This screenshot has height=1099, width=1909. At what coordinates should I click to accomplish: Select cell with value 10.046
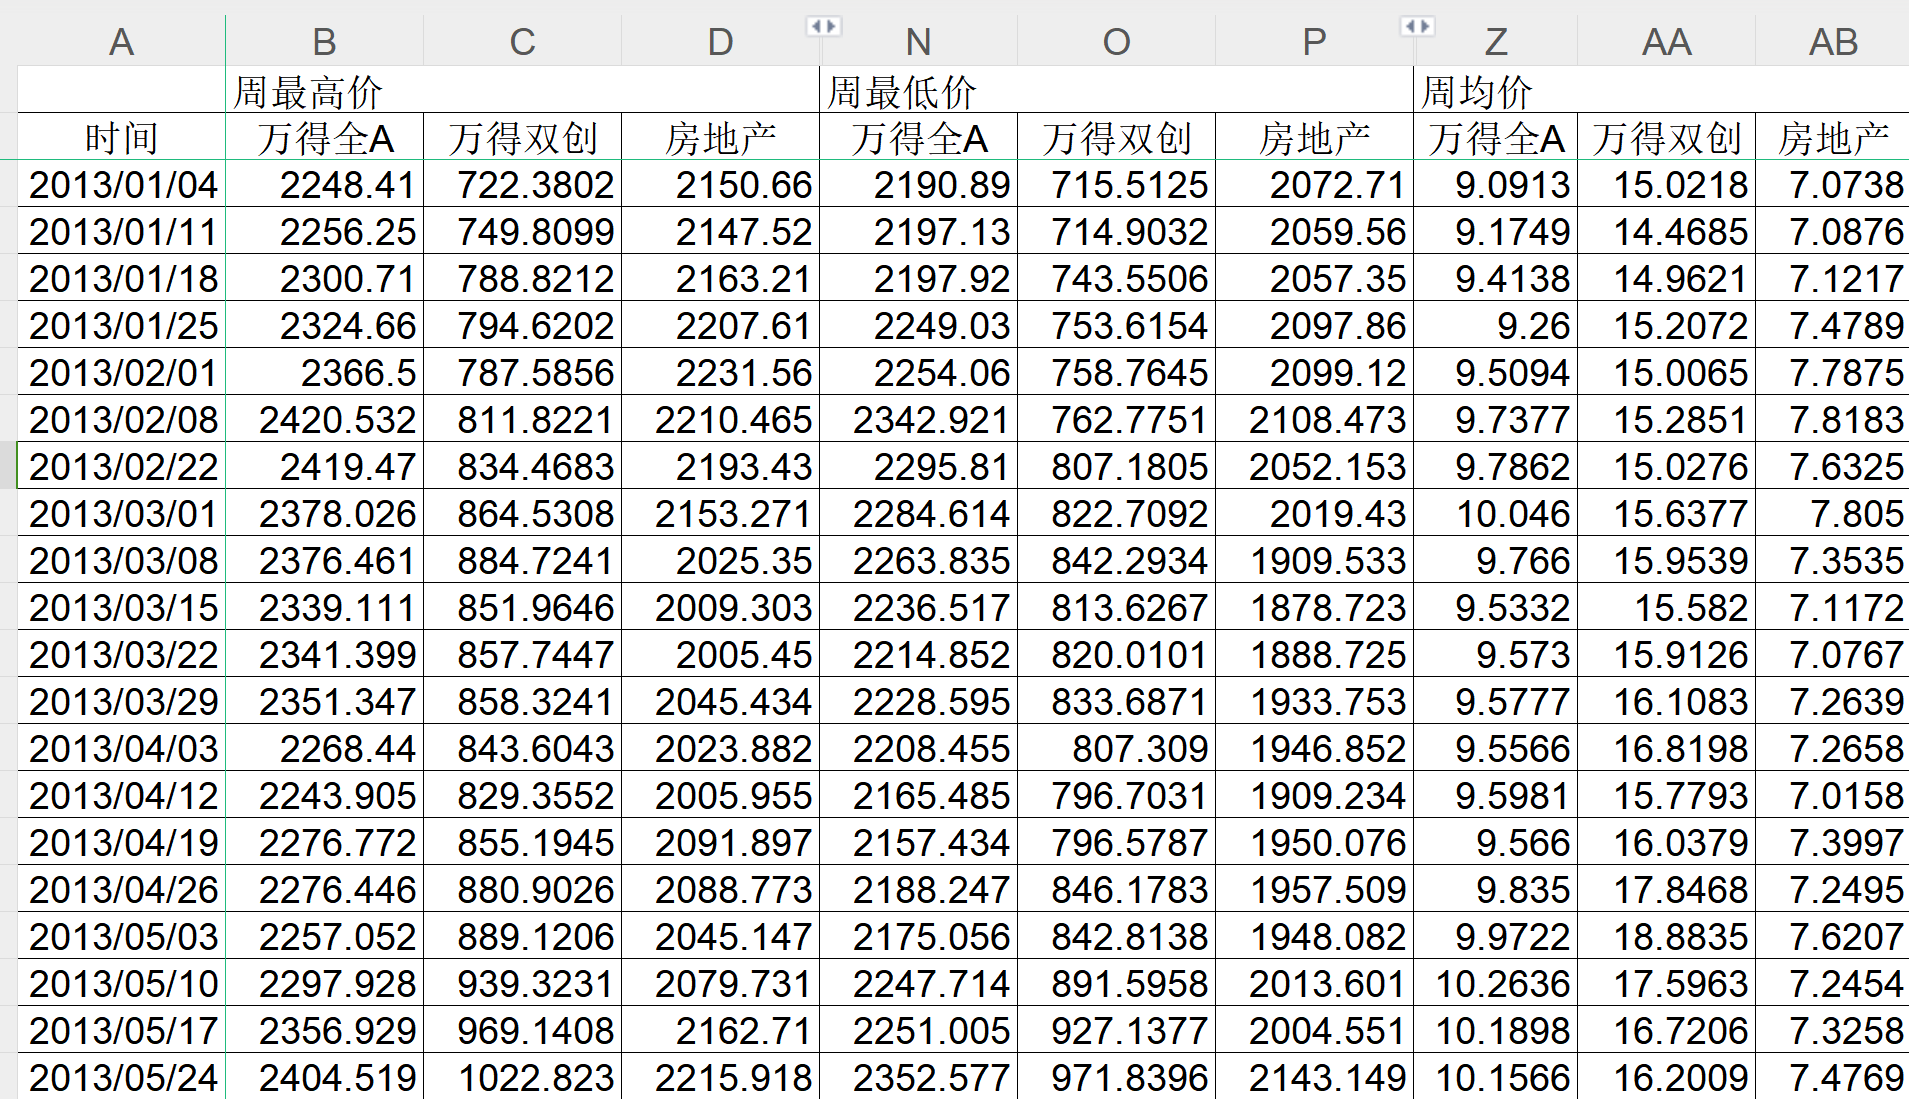[x=1496, y=513]
